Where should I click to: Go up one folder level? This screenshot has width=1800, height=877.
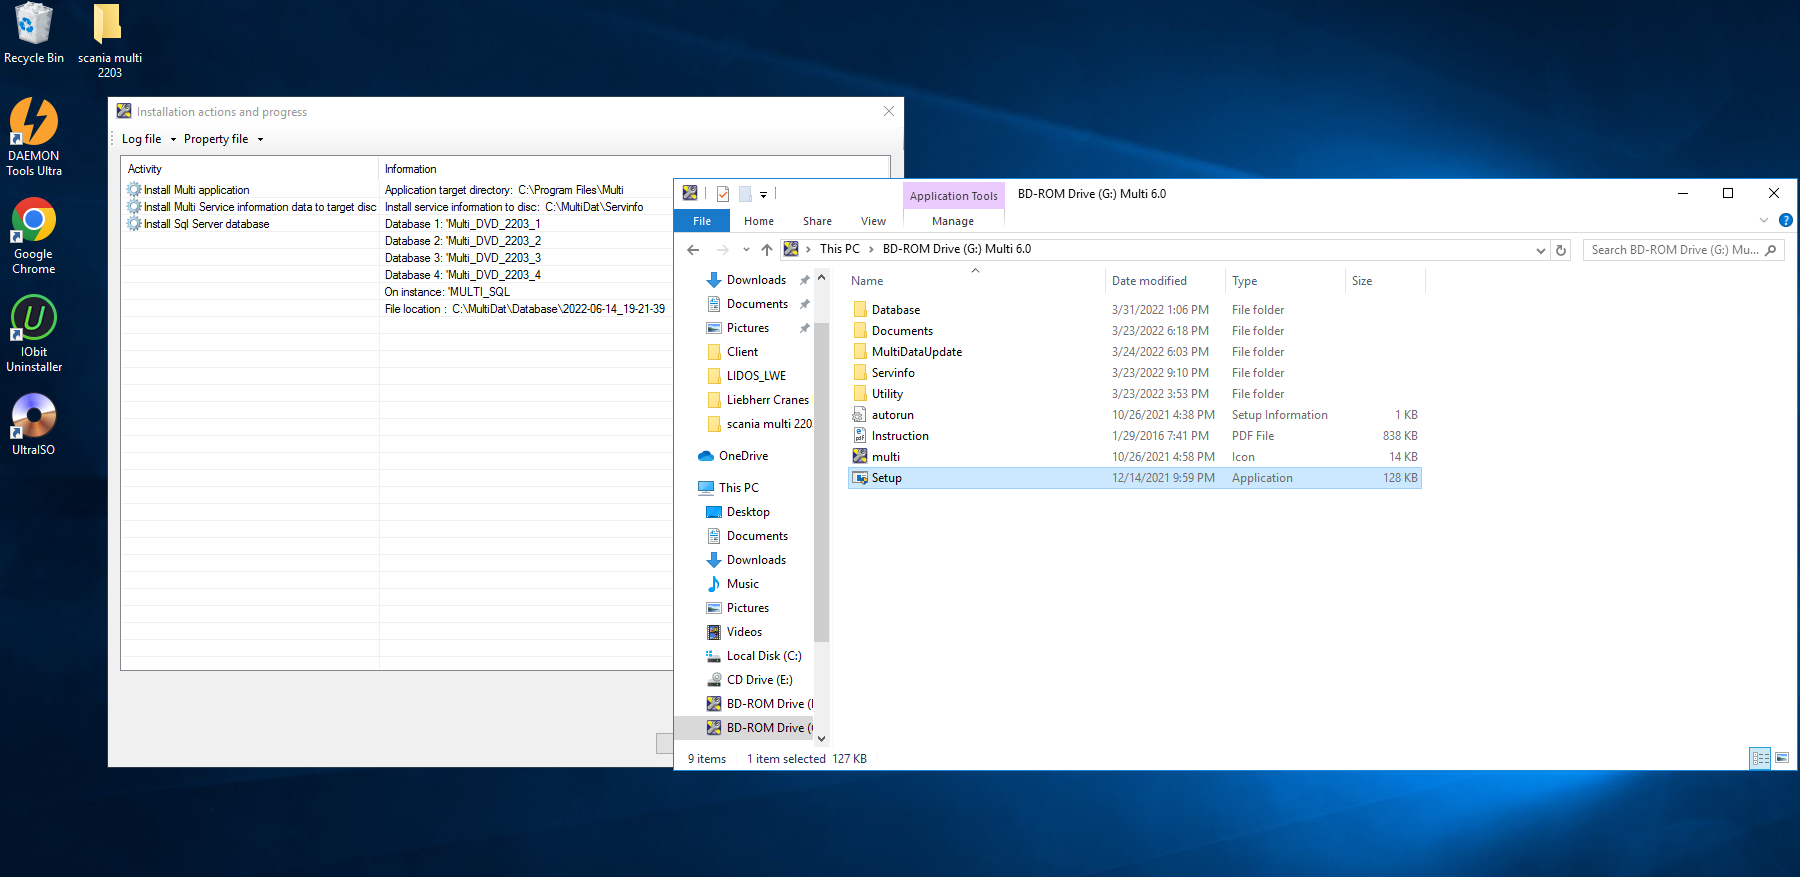[766, 250]
